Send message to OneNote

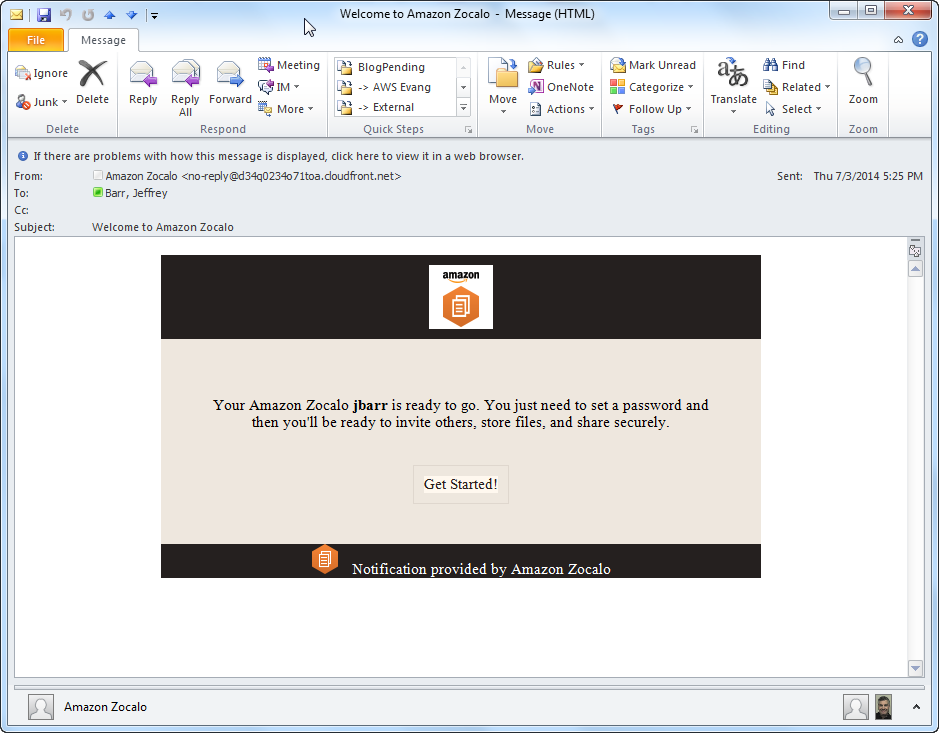click(561, 87)
